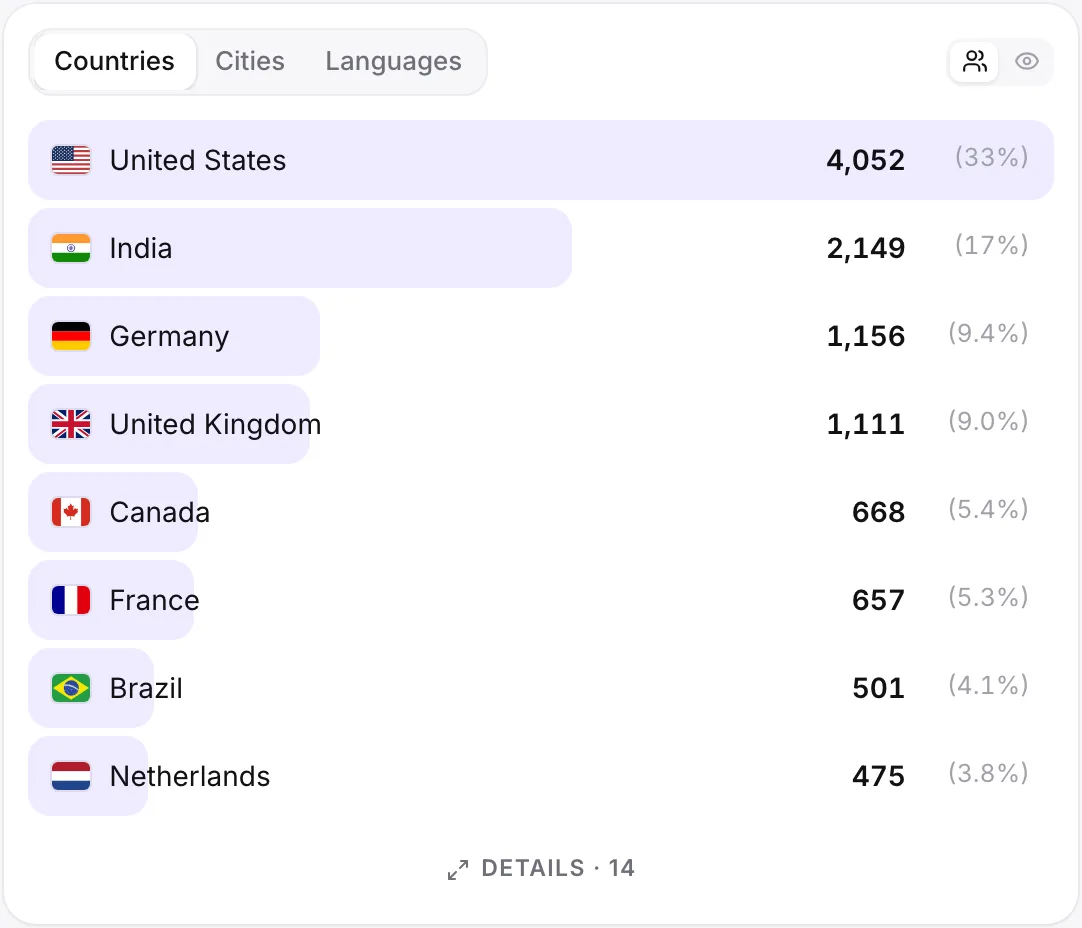1082x928 pixels.
Task: Switch to the Countries tab
Action: pyautogui.click(x=115, y=61)
